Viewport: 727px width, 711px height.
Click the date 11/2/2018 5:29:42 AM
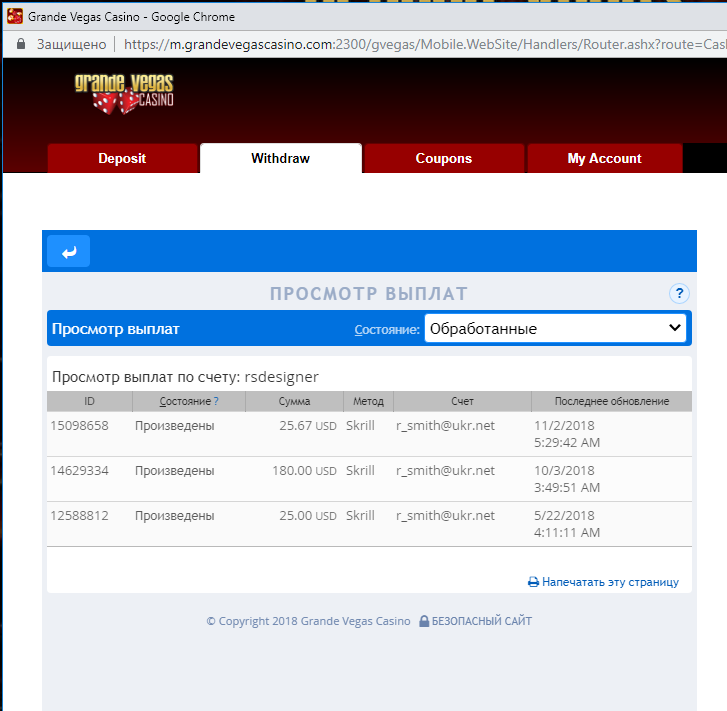[x=567, y=434]
